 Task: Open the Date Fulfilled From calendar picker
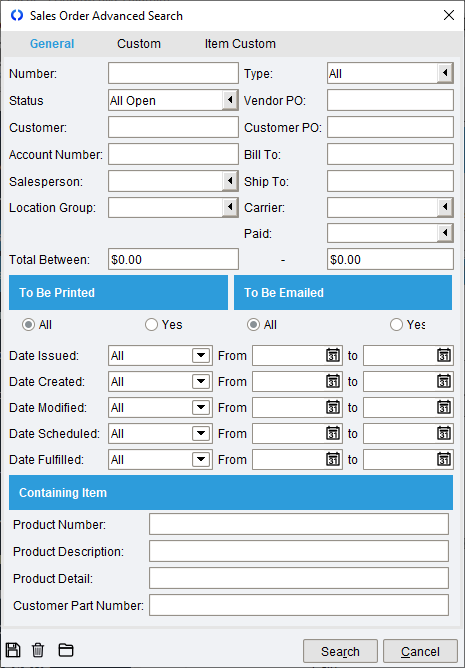(x=333, y=459)
